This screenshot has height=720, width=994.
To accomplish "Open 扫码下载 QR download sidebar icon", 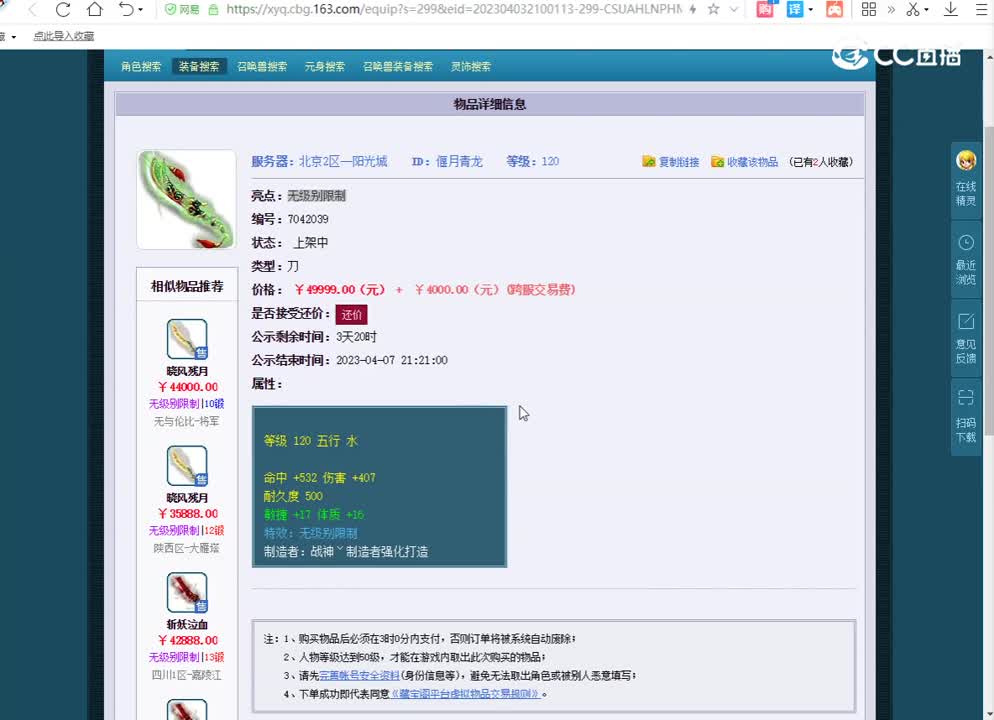I will [x=965, y=417].
